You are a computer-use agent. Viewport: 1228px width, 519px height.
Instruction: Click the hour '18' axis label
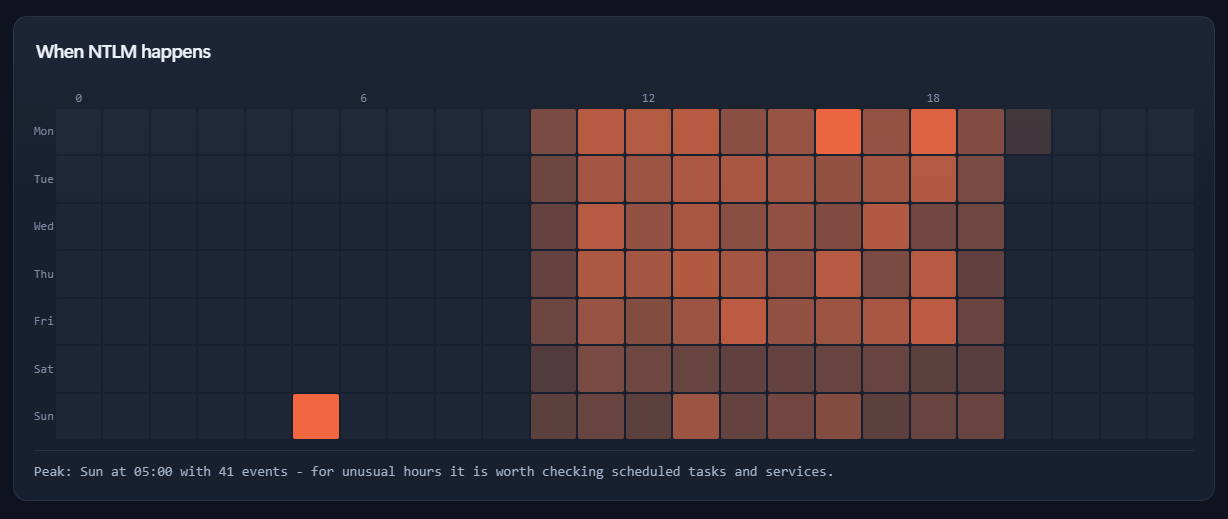(x=934, y=98)
